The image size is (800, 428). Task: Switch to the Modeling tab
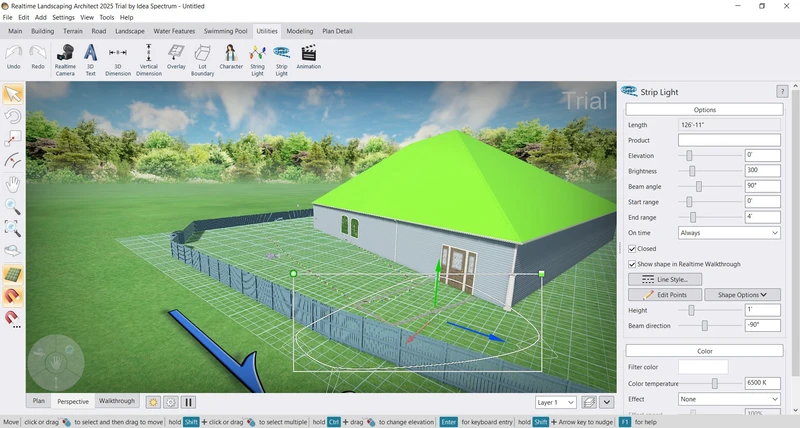[299, 31]
